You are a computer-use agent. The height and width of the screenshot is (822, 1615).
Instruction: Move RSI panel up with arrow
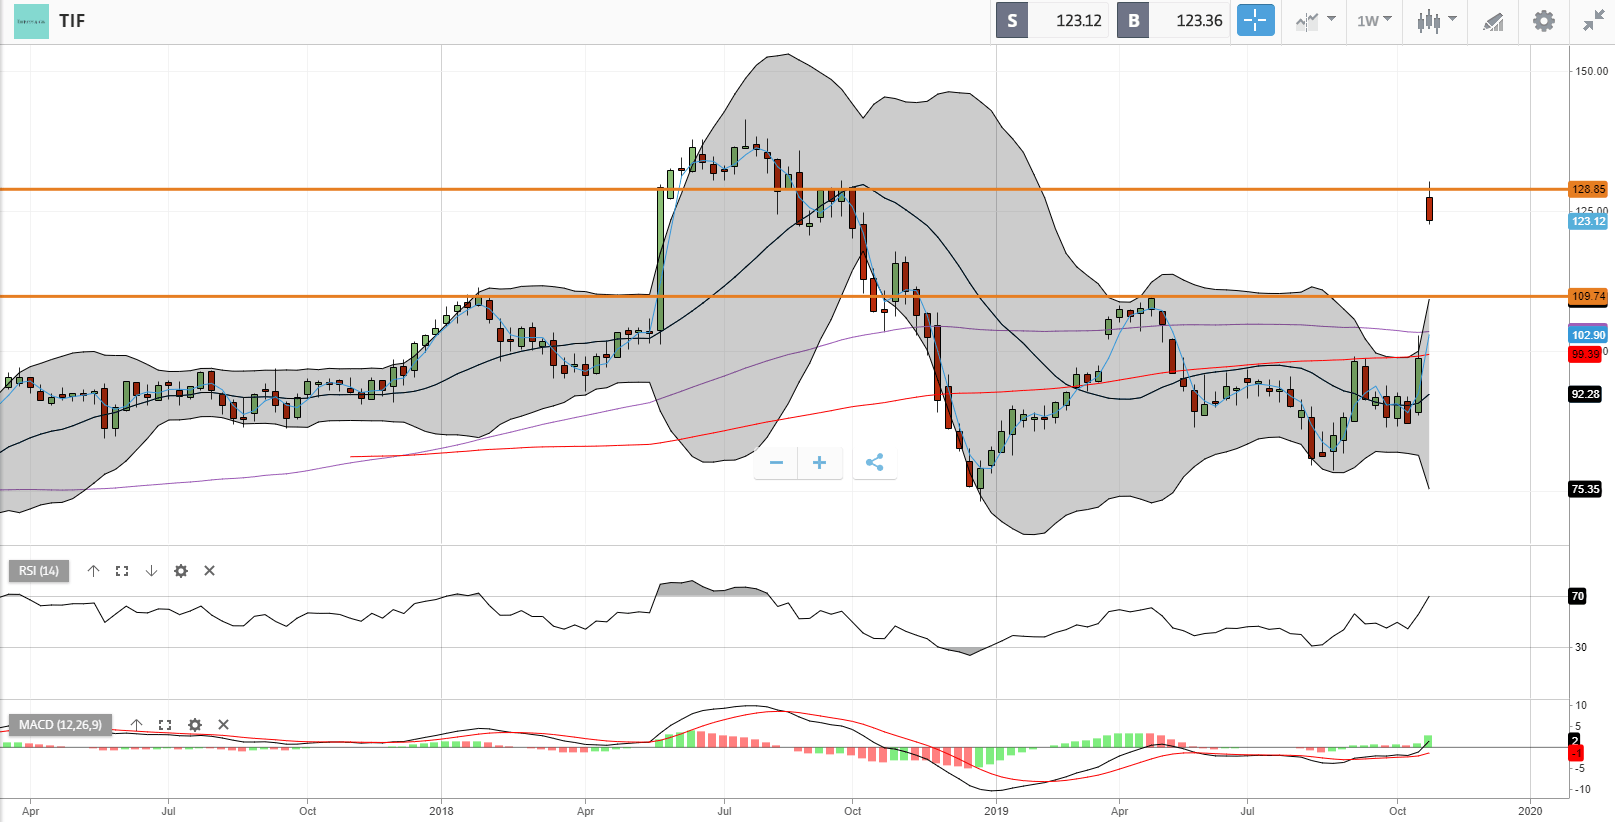(93, 571)
